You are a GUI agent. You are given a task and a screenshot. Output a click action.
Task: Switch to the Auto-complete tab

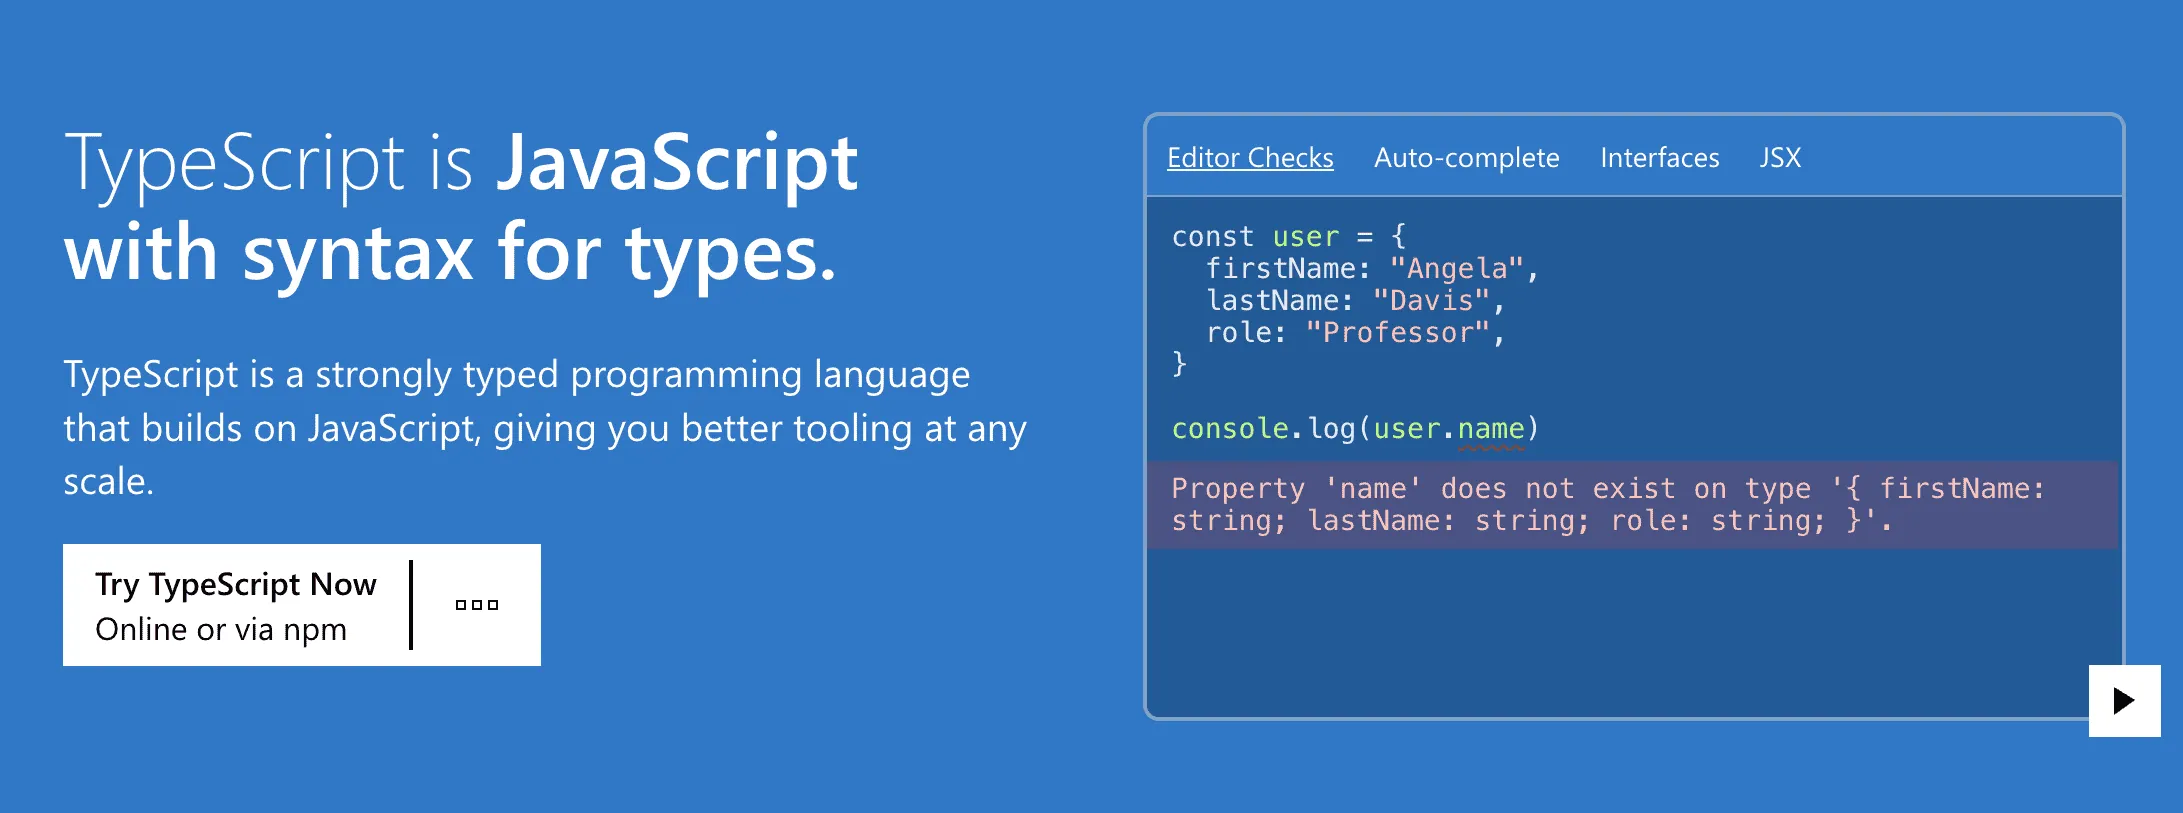(1466, 158)
